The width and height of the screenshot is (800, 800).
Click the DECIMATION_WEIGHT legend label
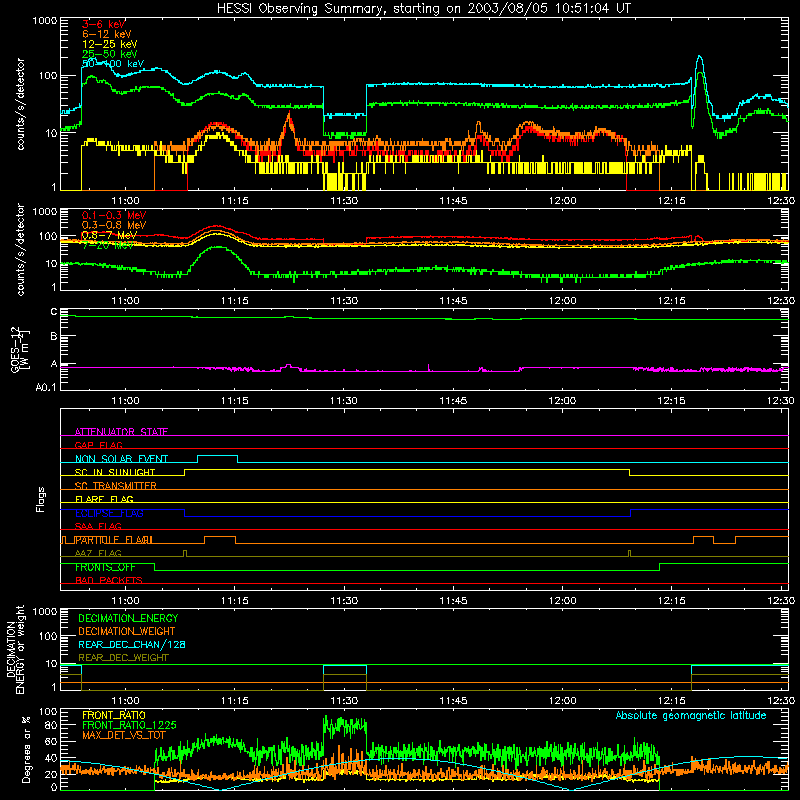click(x=127, y=631)
